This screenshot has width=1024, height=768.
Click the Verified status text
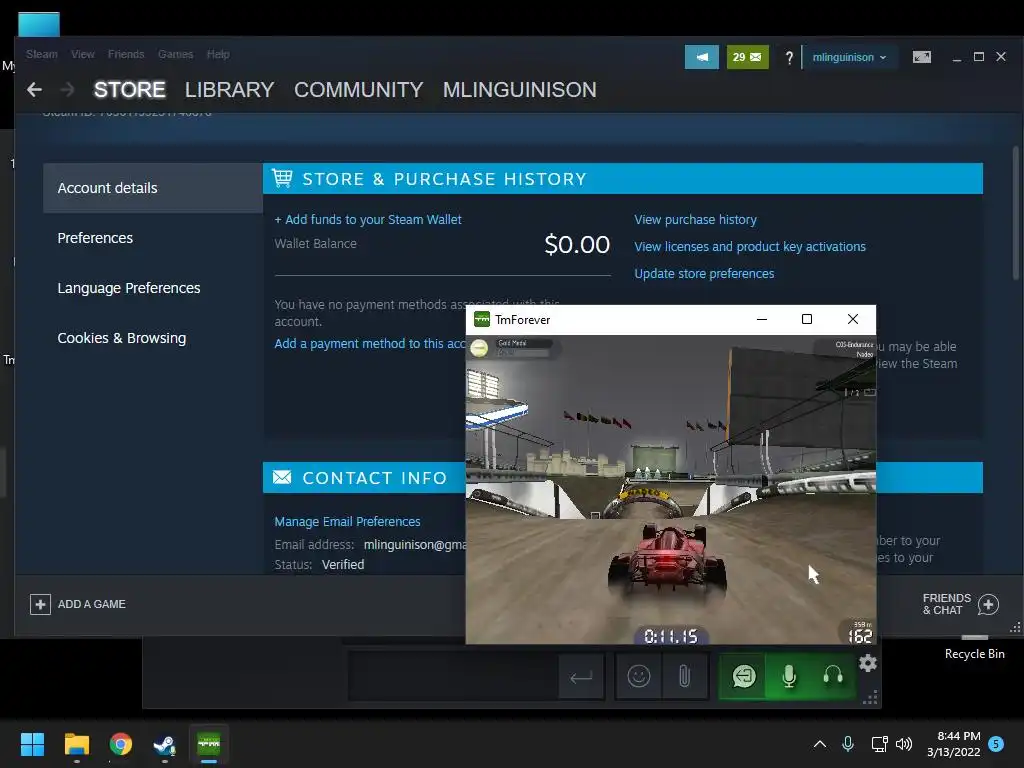[343, 564]
